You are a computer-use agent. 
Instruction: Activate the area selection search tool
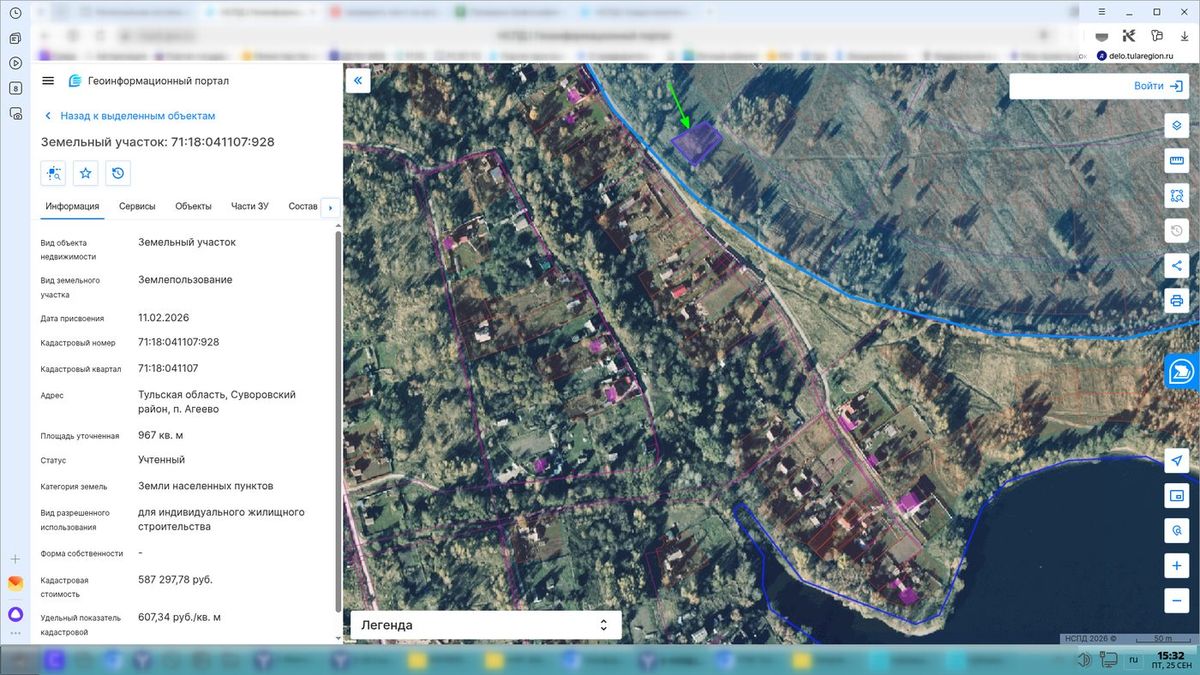click(x=1177, y=196)
